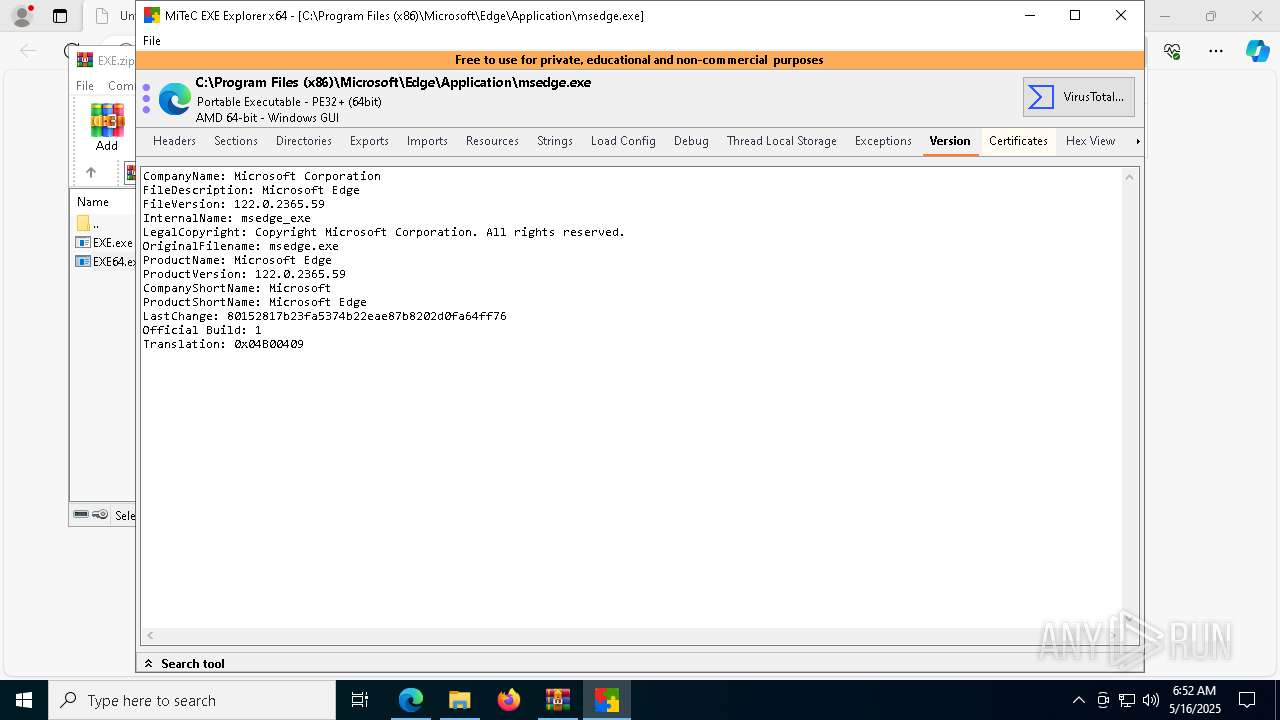Click the LegalCopyright line
Viewport: 1280px width, 720px height.
[384, 232]
